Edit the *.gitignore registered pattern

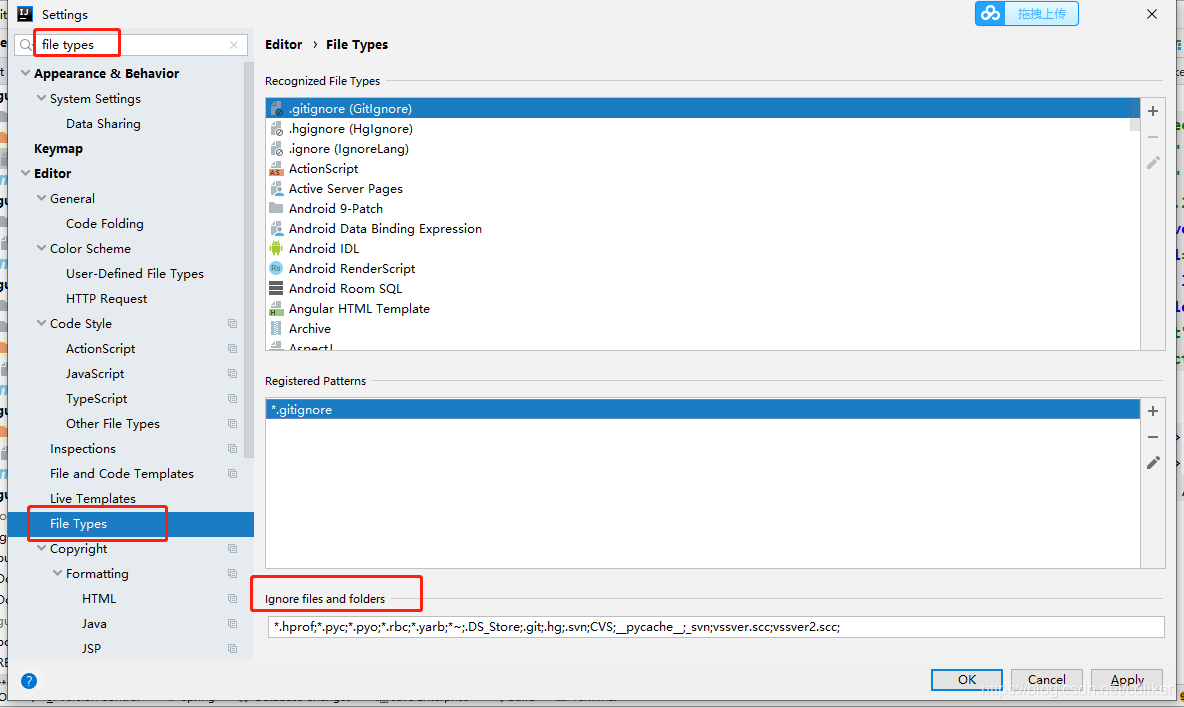coord(1152,463)
